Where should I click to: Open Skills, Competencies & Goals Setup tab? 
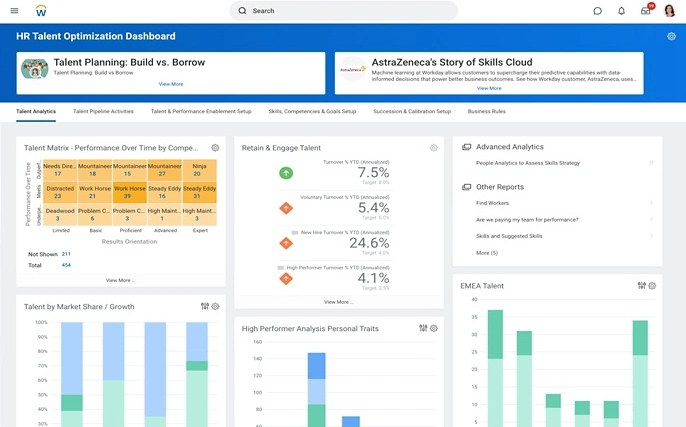click(x=312, y=112)
